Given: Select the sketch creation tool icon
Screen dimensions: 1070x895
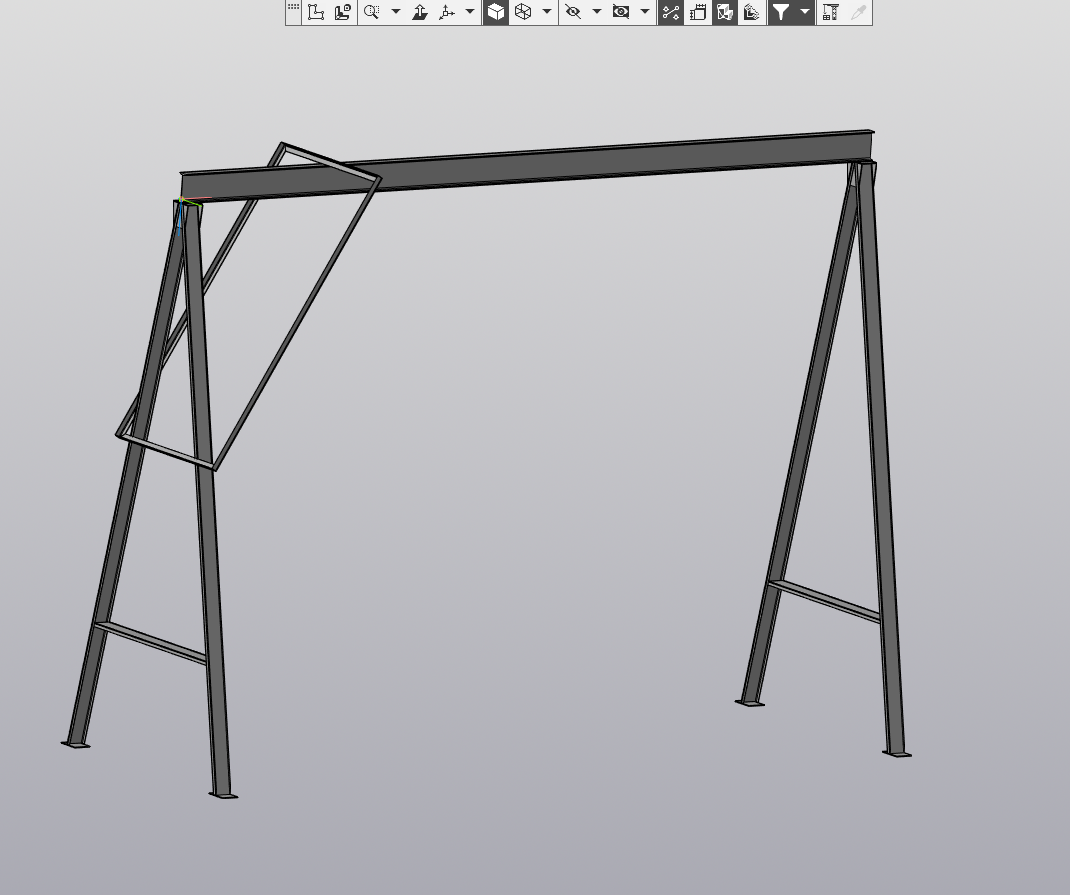Looking at the screenshot, I should coord(315,12).
